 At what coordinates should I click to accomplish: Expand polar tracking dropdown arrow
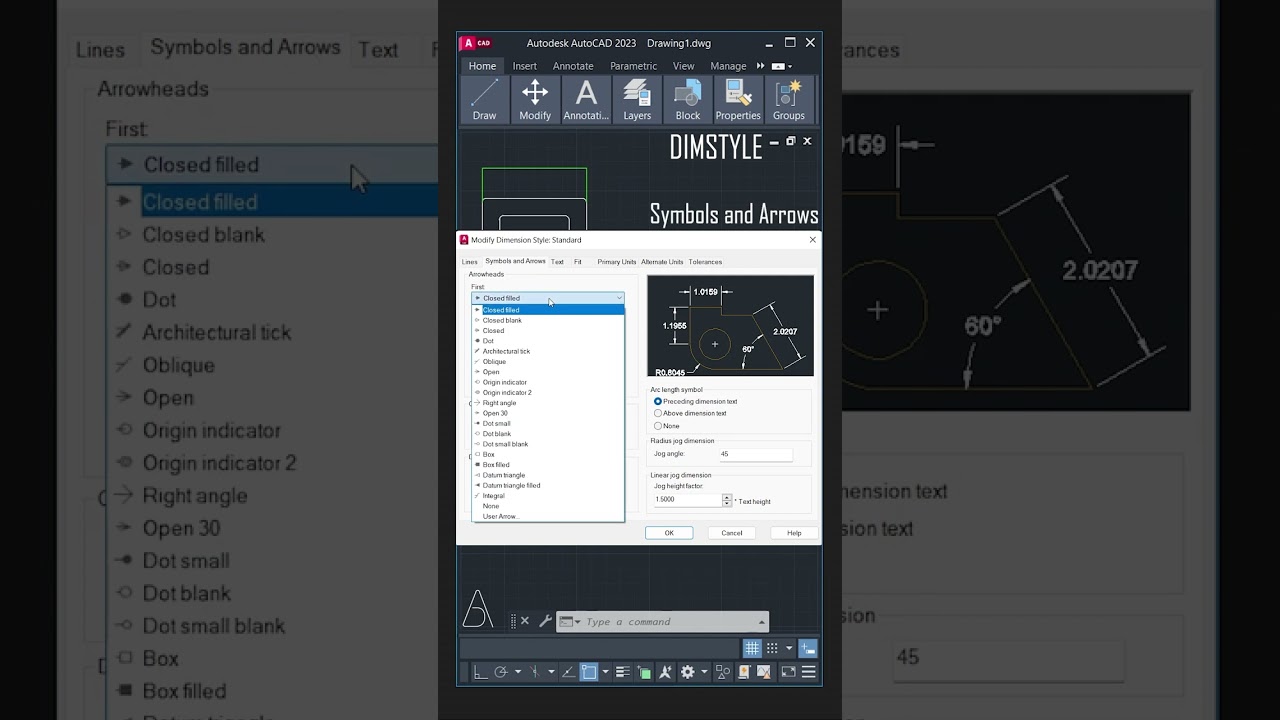tap(518, 672)
